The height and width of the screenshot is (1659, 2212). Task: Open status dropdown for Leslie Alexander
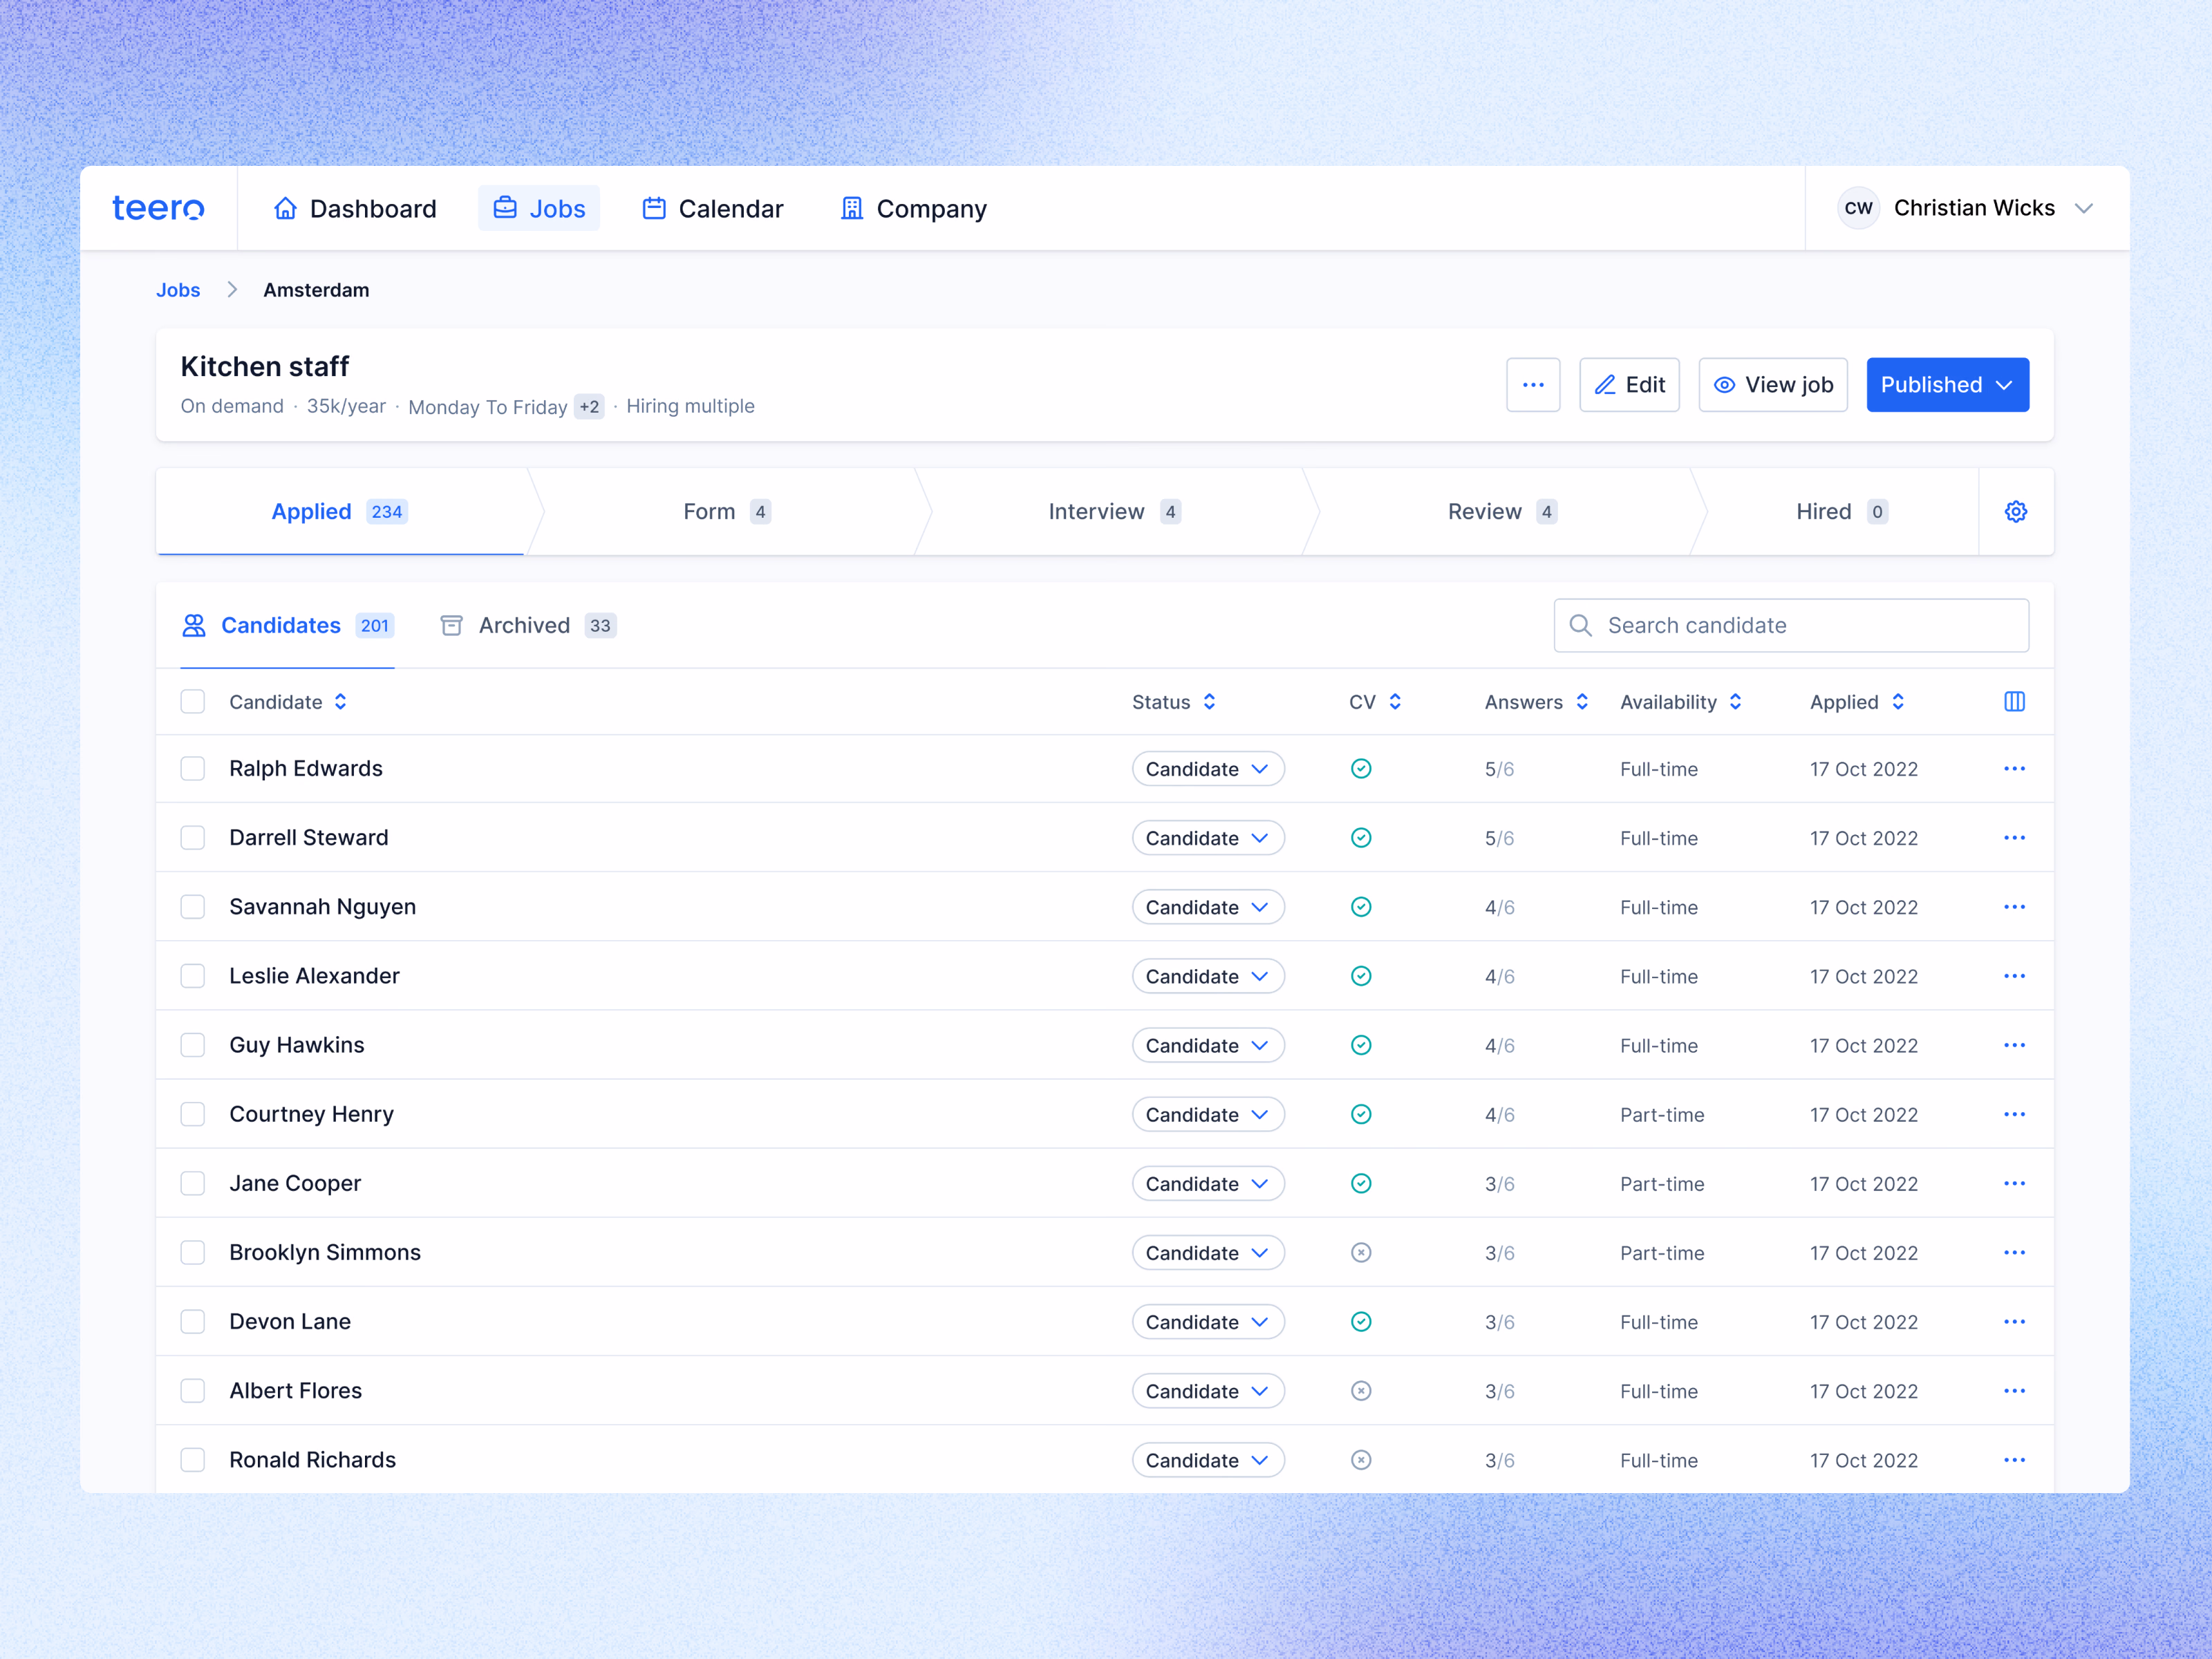(x=1207, y=975)
